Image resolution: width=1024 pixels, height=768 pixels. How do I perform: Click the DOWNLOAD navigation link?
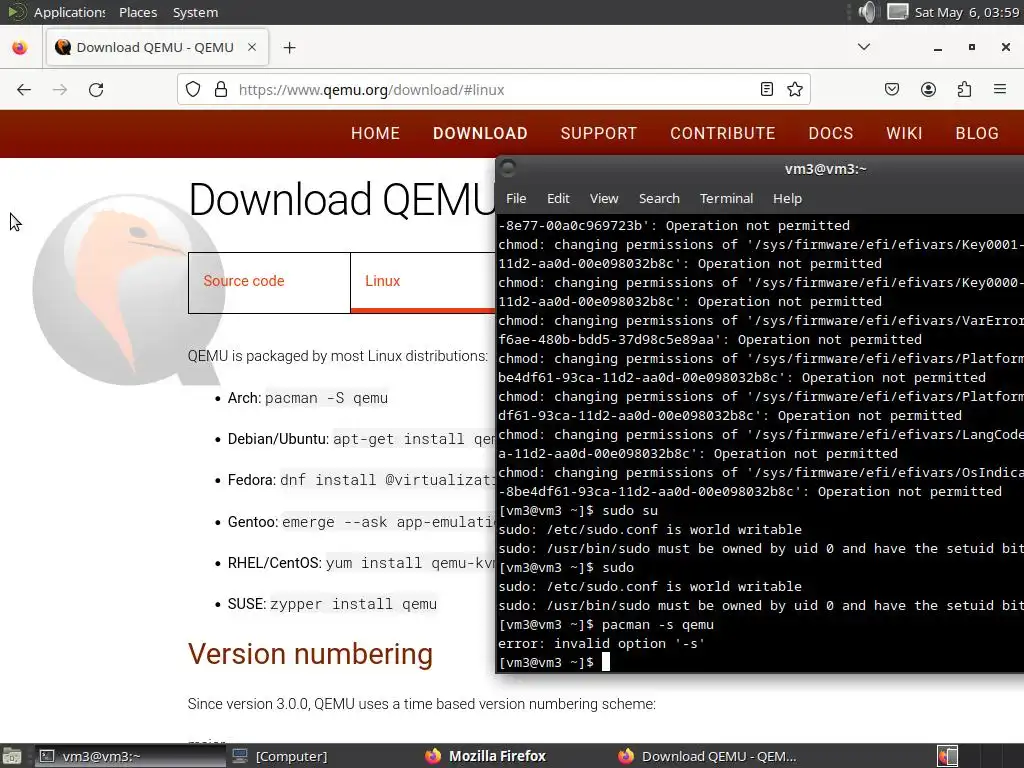[x=480, y=133]
